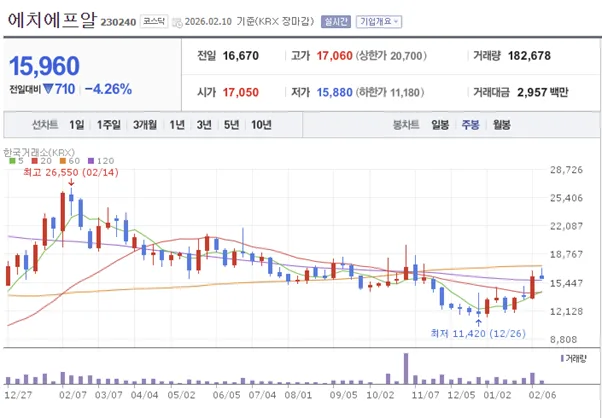Click the stock code 230240
This screenshot has height=418, width=602.
point(118,22)
